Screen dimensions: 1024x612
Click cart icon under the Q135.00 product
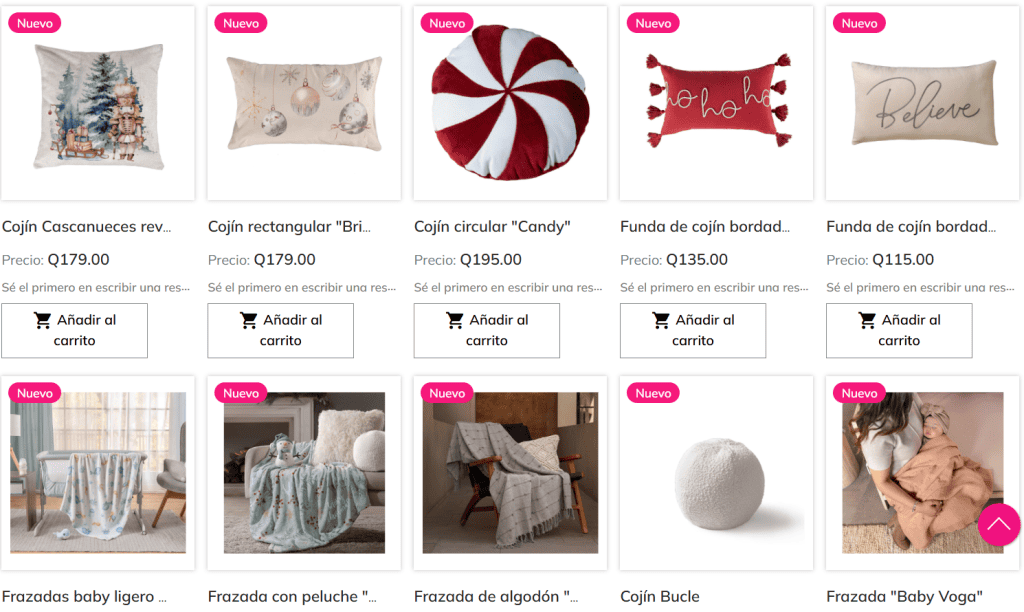(x=661, y=320)
